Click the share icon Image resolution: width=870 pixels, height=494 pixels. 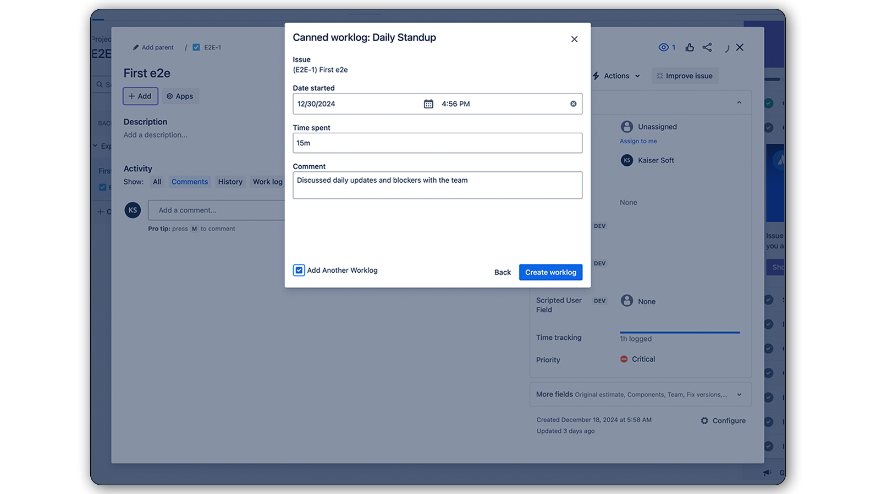pos(708,47)
